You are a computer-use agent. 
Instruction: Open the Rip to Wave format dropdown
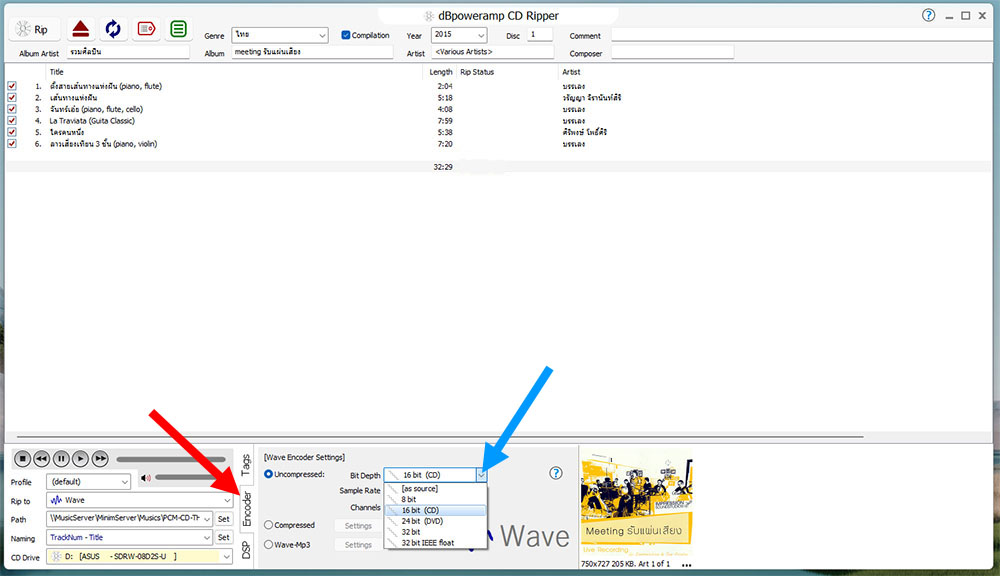point(225,500)
